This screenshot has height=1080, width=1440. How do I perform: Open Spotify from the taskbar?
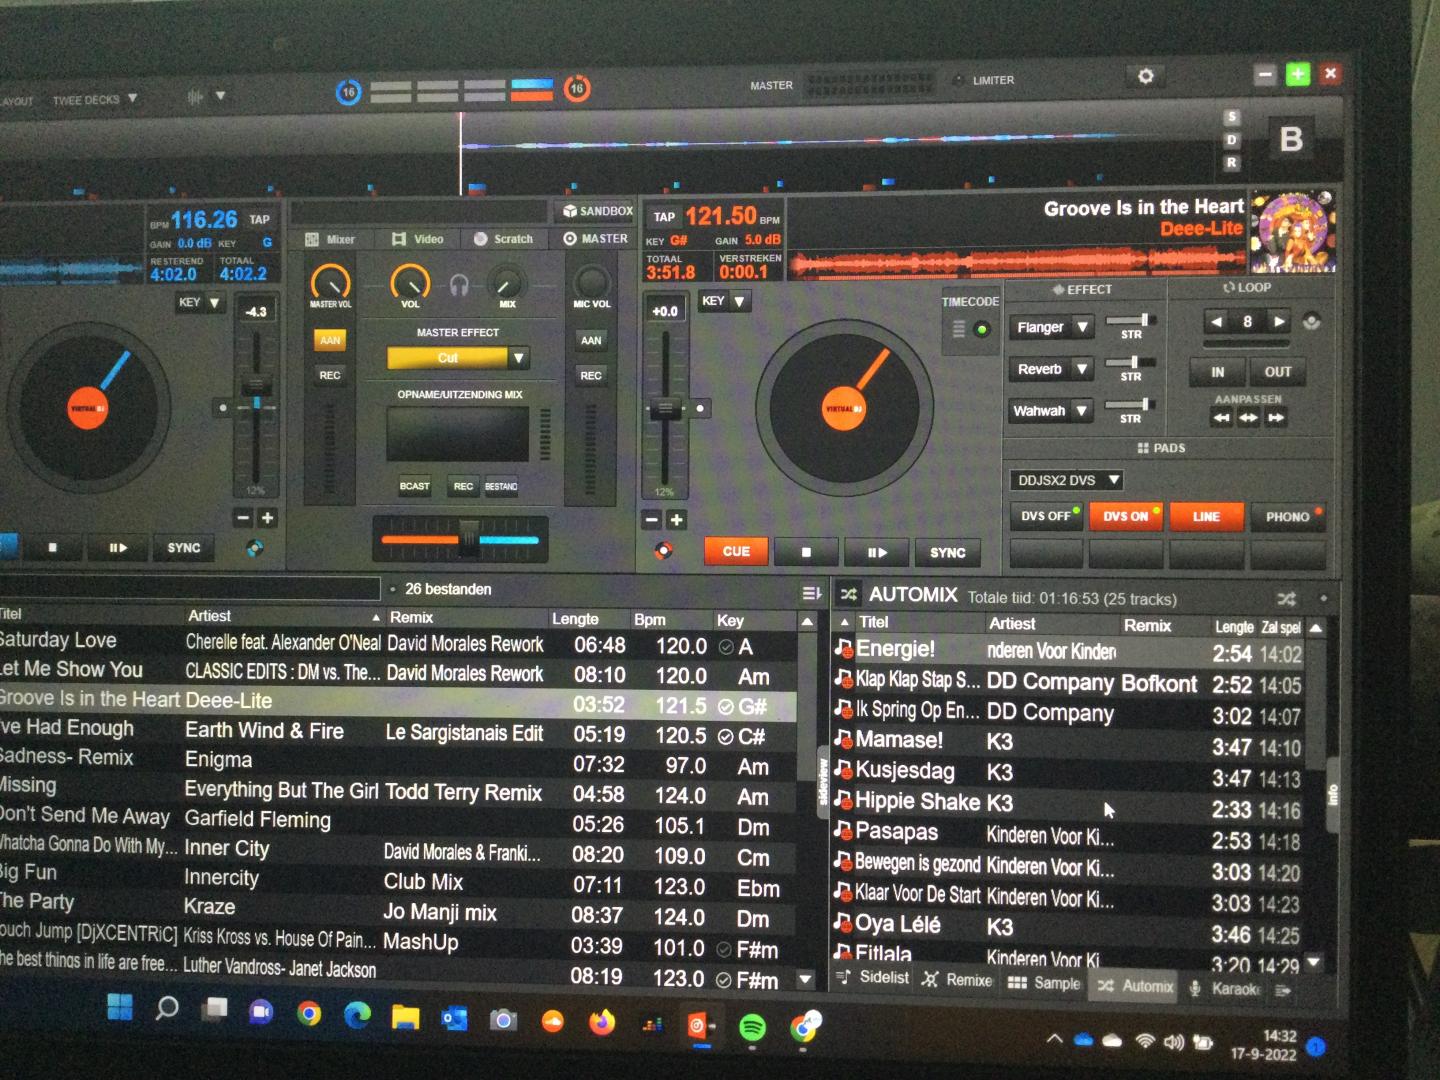(752, 1026)
